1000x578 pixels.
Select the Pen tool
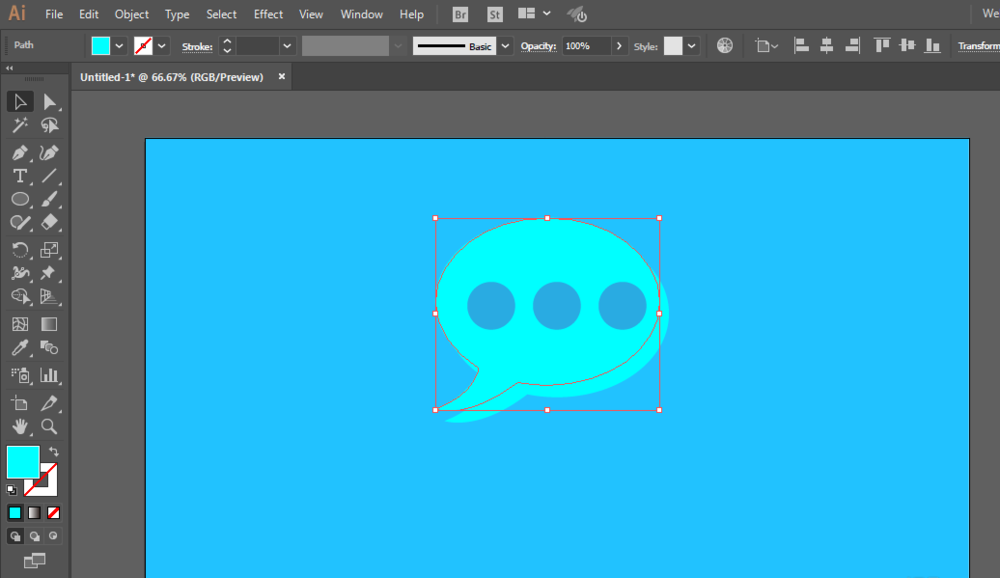coord(20,153)
